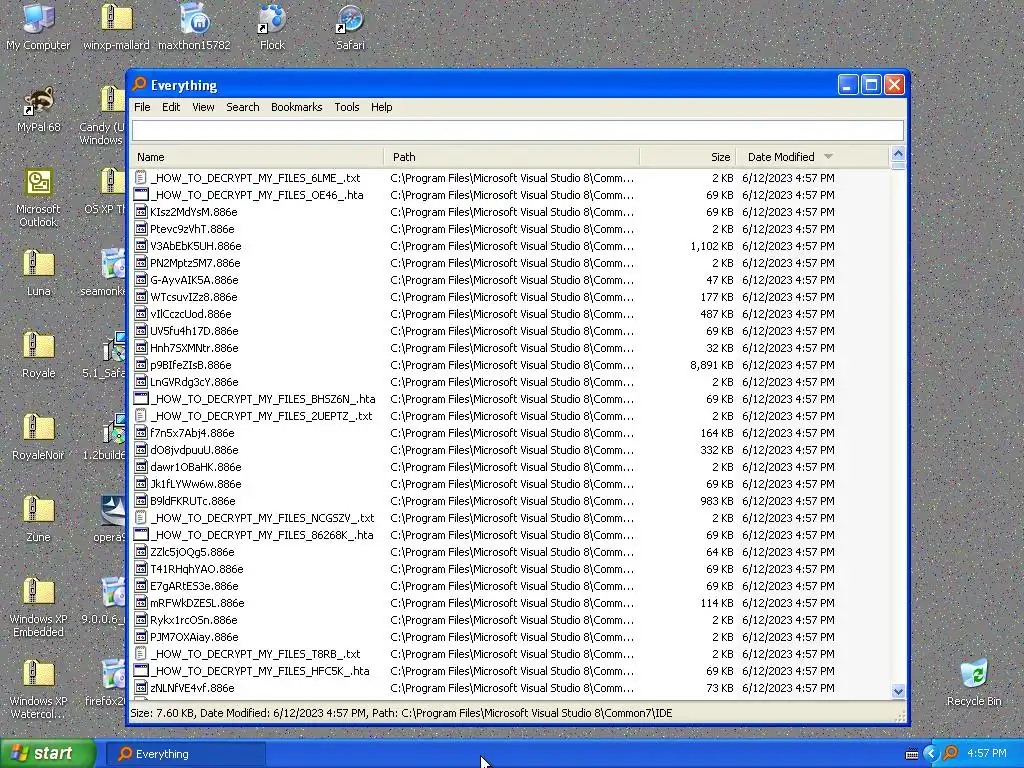Select file name dO8jvdpuuU.886e
Viewport: 1024px width, 768px height.
click(194, 450)
